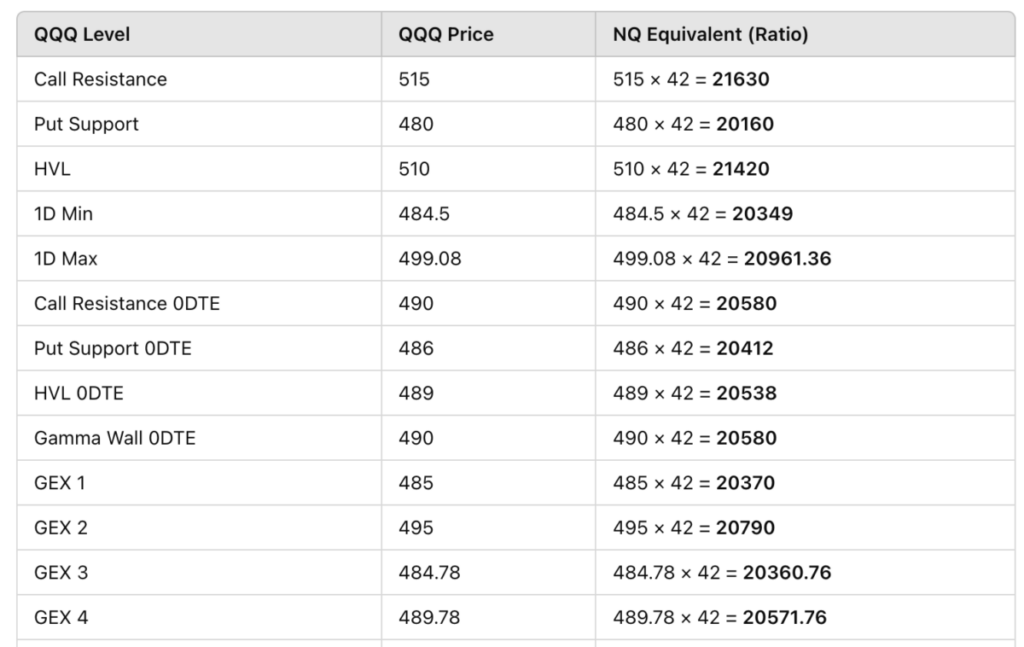Select the Gamma Wall 0DTE label
Image resolution: width=1024 pixels, height=647 pixels.
tap(115, 438)
